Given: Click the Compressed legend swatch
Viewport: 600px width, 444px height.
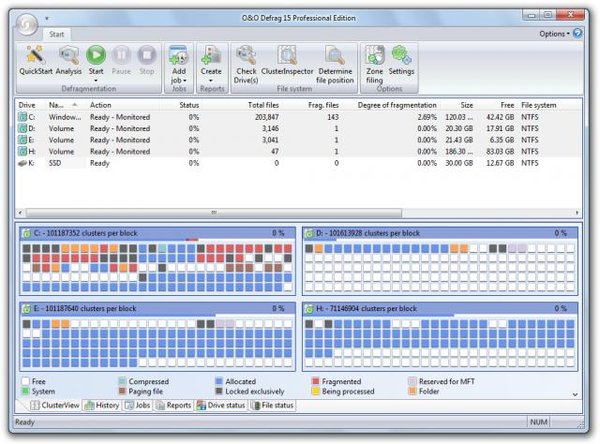Looking at the screenshot, I should pos(122,381).
